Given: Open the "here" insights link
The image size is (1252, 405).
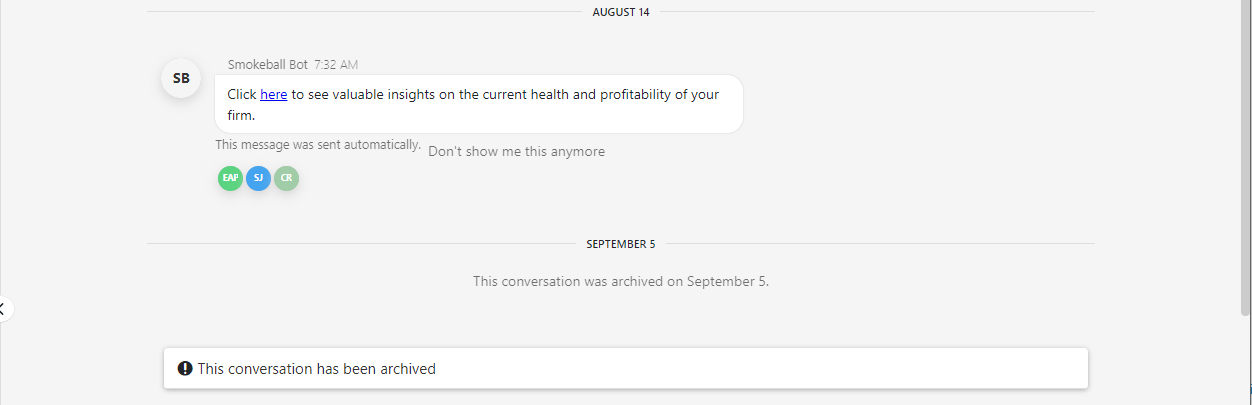Looking at the screenshot, I should (274, 94).
